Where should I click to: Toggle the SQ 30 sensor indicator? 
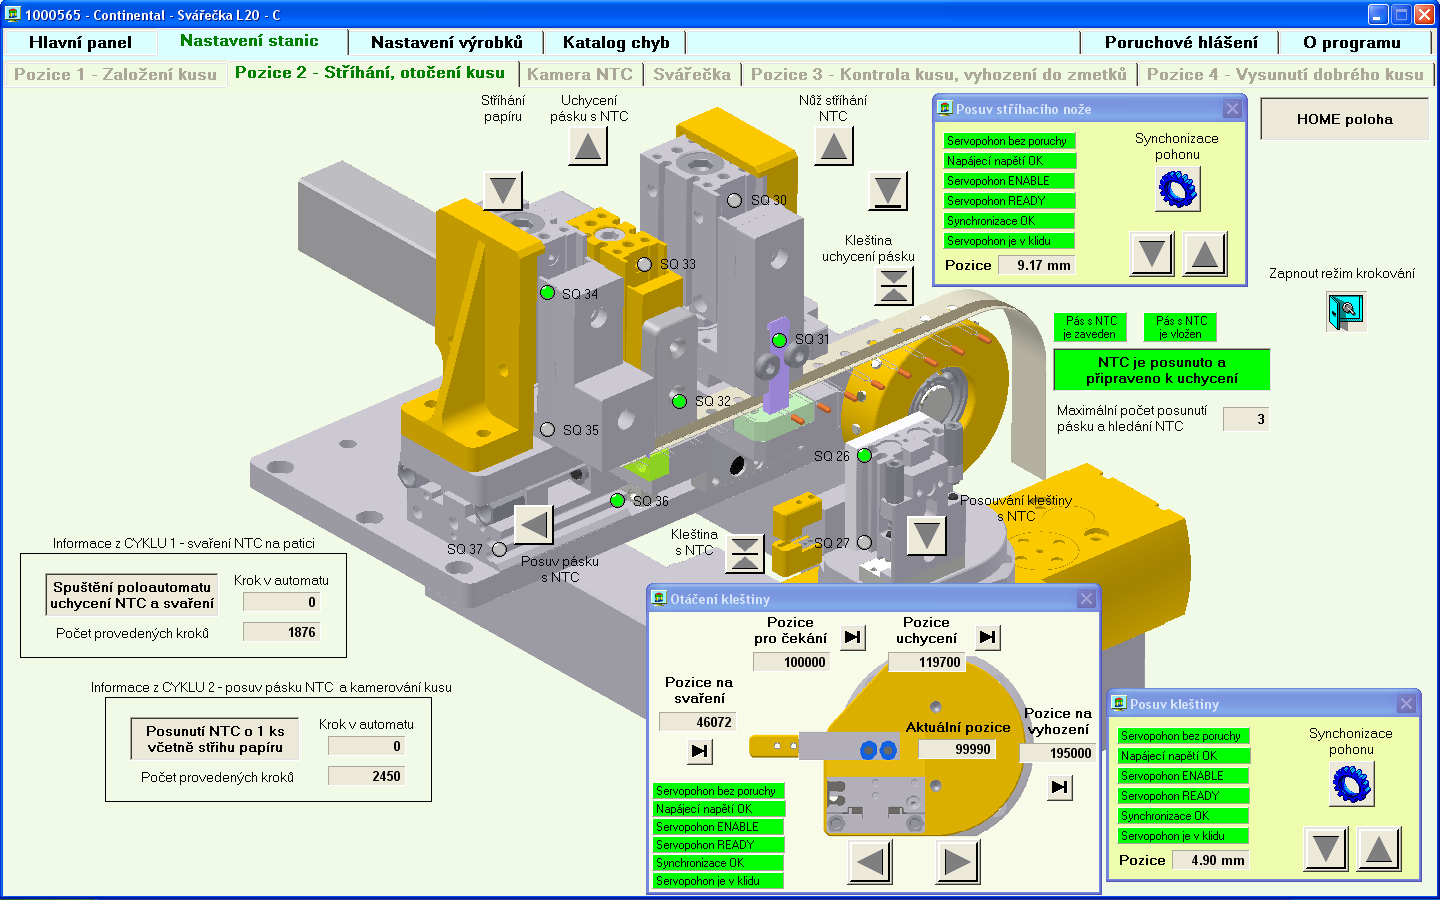734,200
